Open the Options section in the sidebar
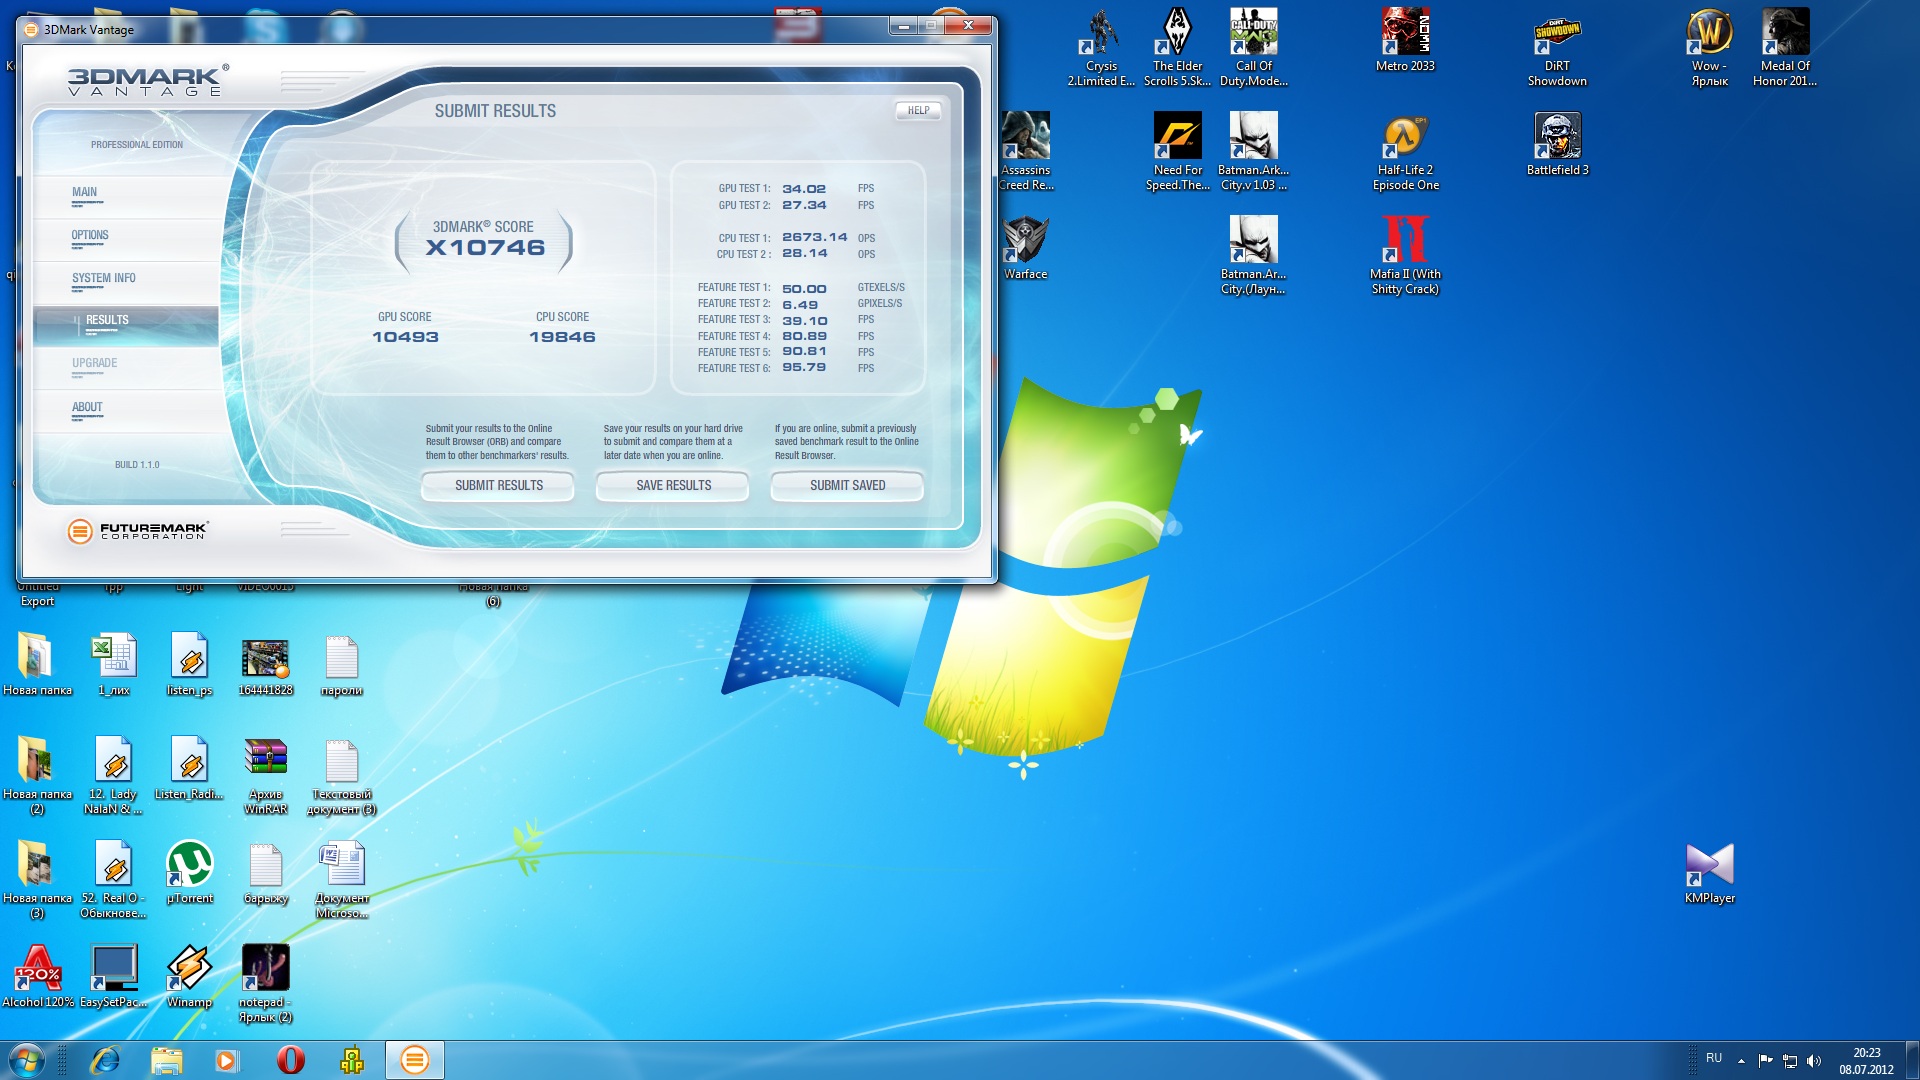The height and width of the screenshot is (1080, 1920). tap(90, 235)
